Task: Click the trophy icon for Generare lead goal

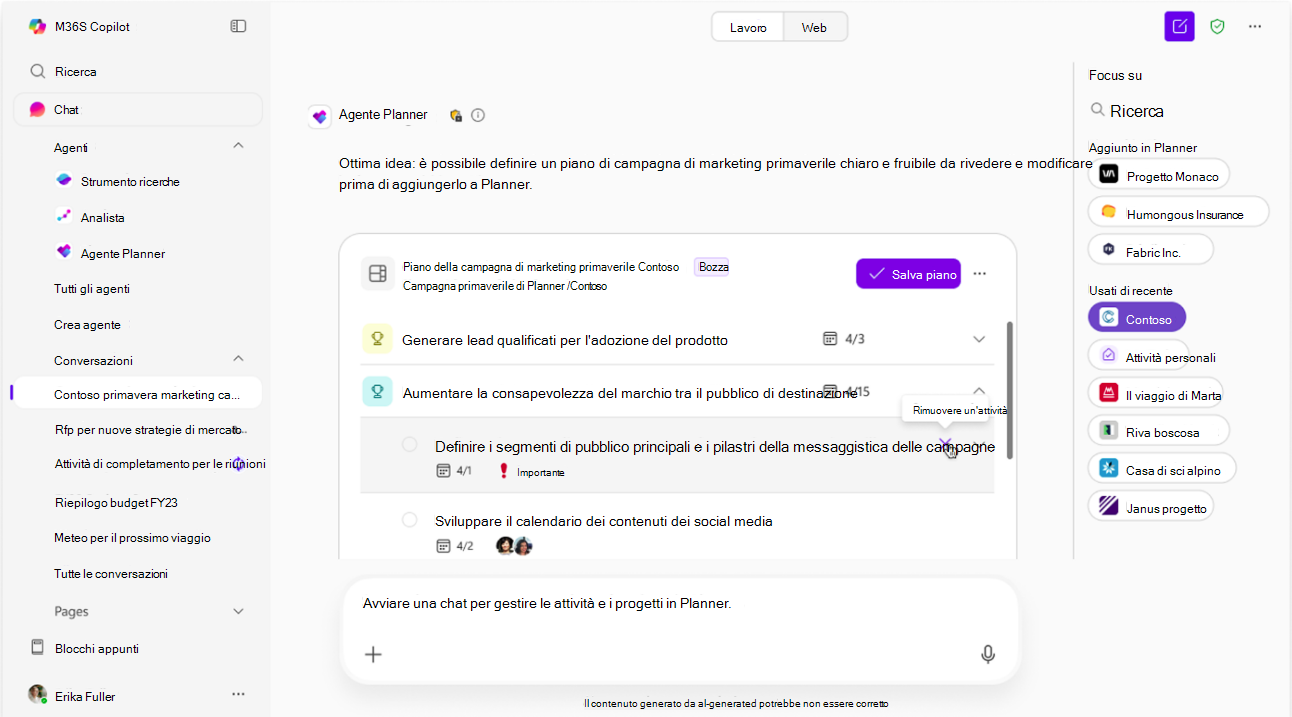Action: [377, 339]
